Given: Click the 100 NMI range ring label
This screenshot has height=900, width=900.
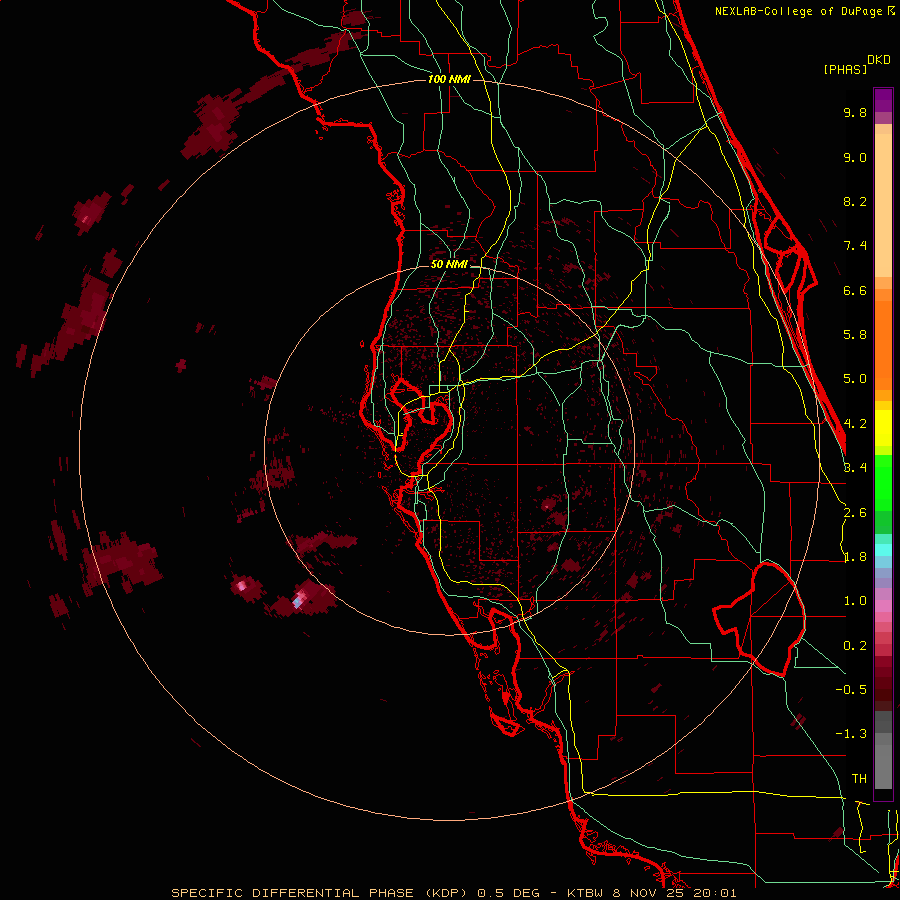Looking at the screenshot, I should pos(449,79).
